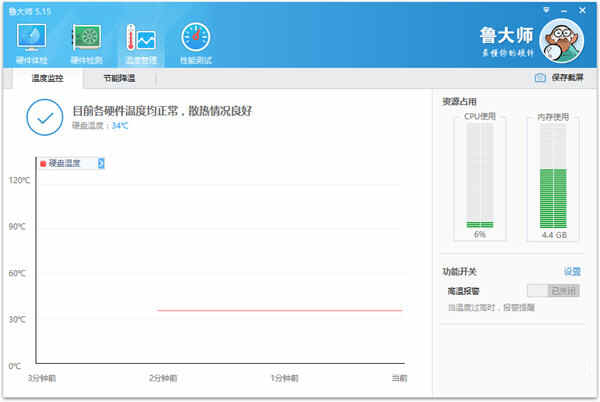
Task: Open the 设置 link in 功能开关
Action: click(x=572, y=272)
